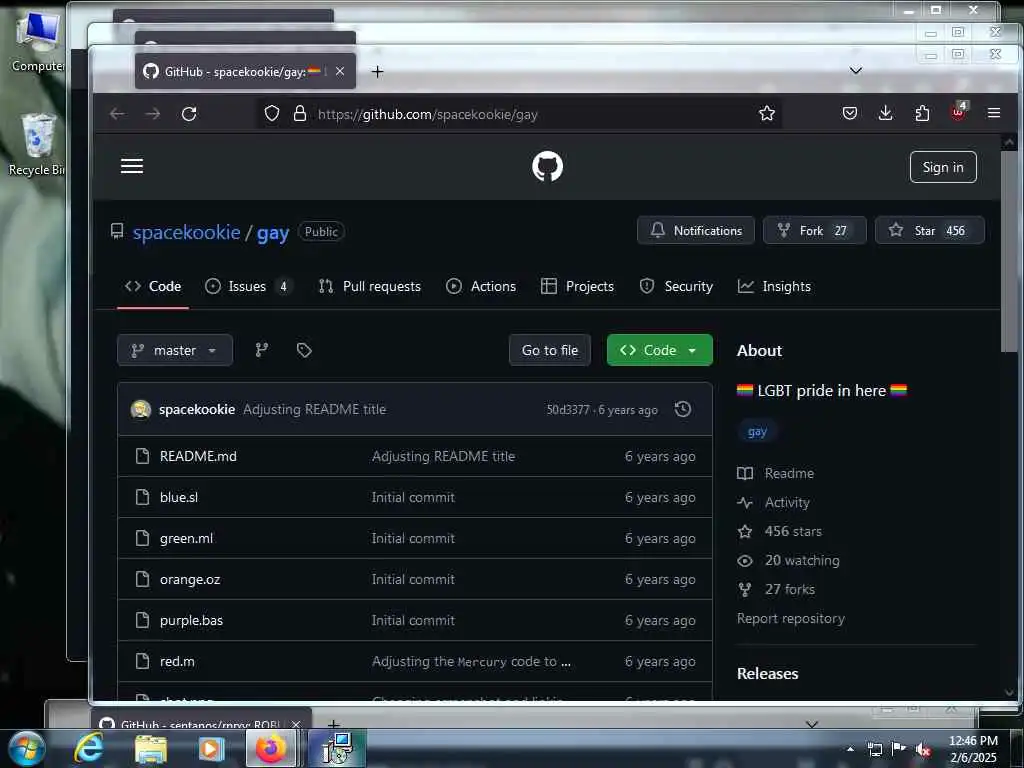Open a new tab with plus button
1024x768 pixels.
pyautogui.click(x=377, y=71)
